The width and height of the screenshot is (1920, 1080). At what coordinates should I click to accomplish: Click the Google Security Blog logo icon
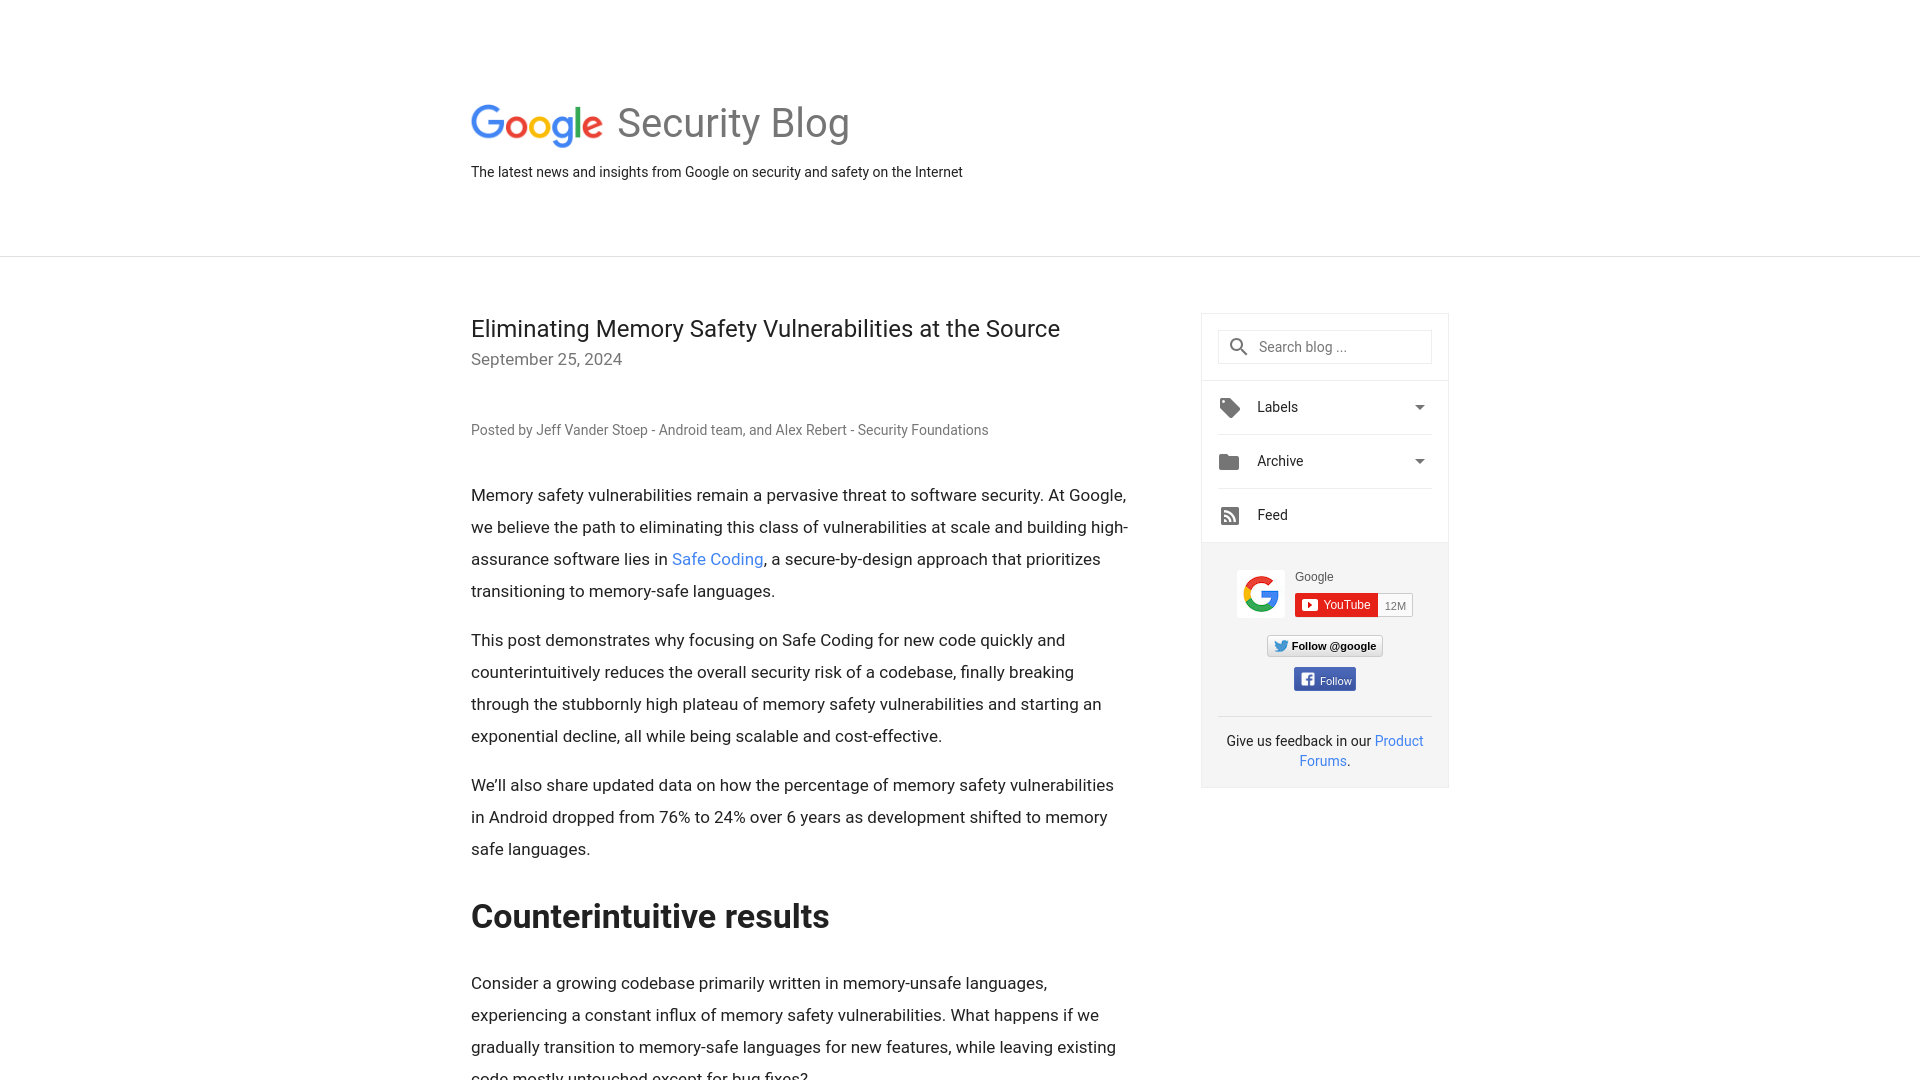pyautogui.click(x=537, y=125)
